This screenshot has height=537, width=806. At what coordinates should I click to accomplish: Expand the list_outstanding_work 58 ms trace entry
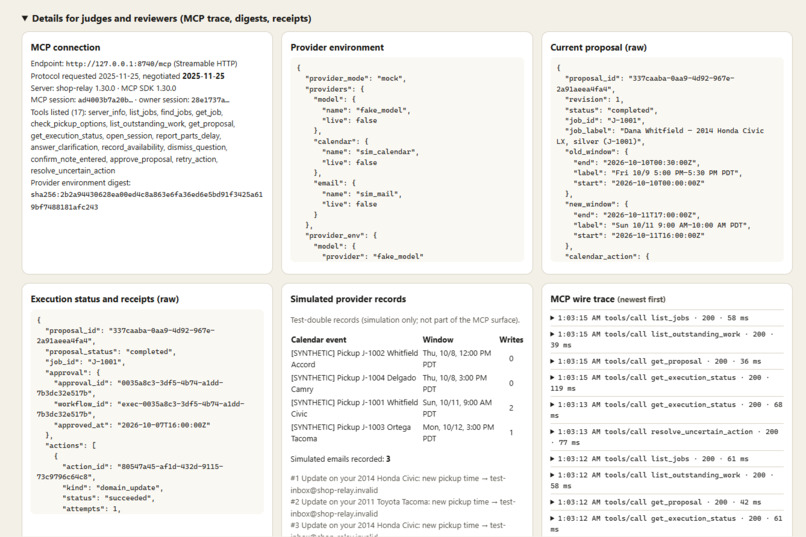[666, 480]
